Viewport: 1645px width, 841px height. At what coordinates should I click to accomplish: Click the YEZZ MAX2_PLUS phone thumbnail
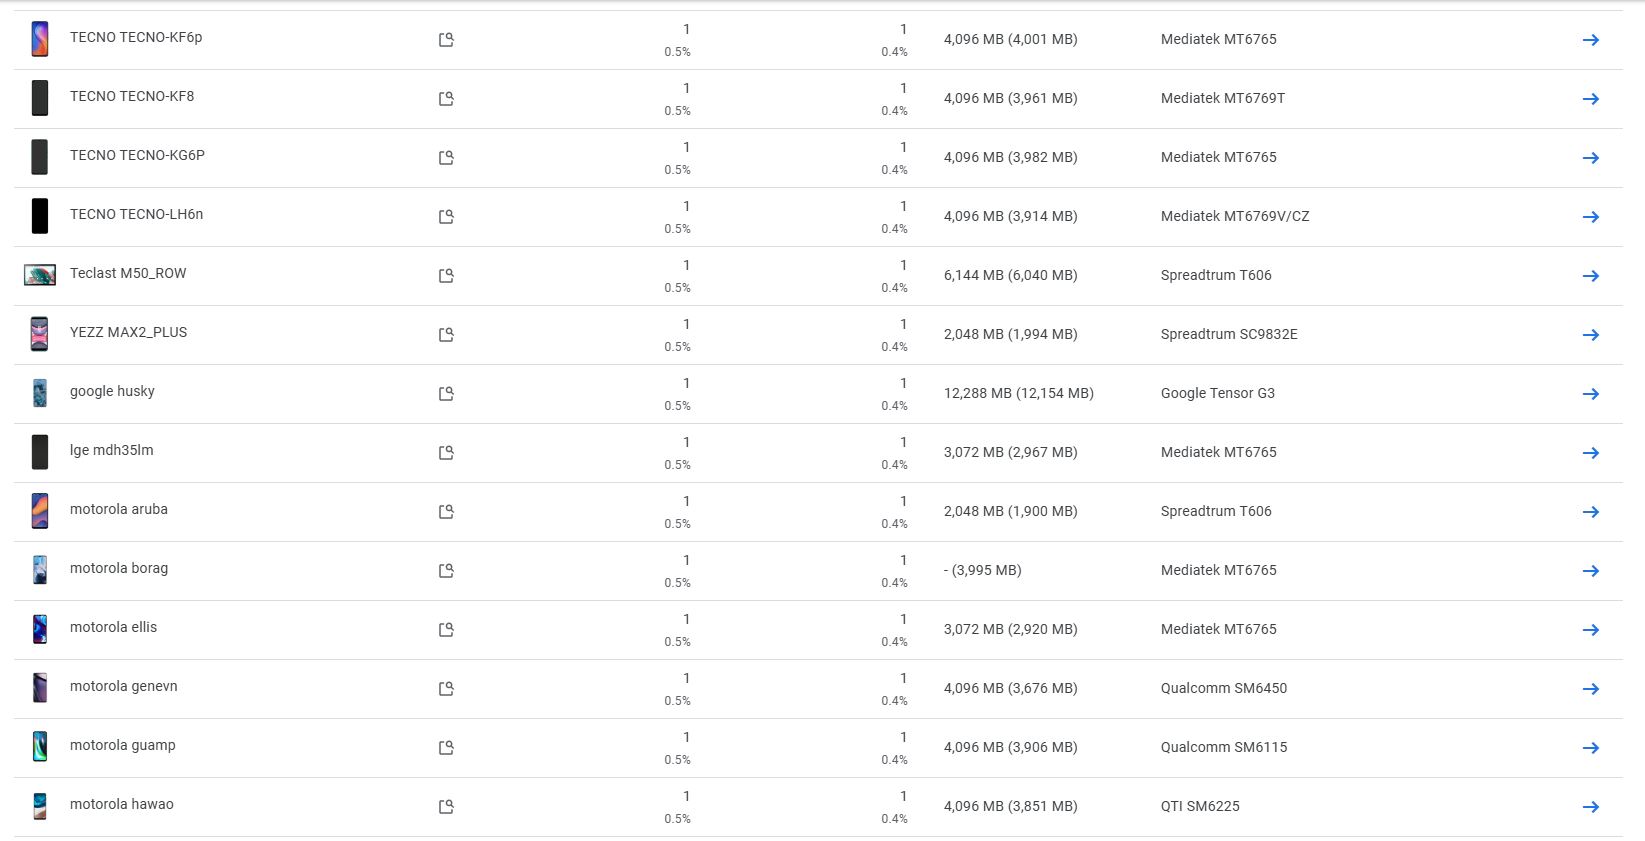tap(40, 334)
